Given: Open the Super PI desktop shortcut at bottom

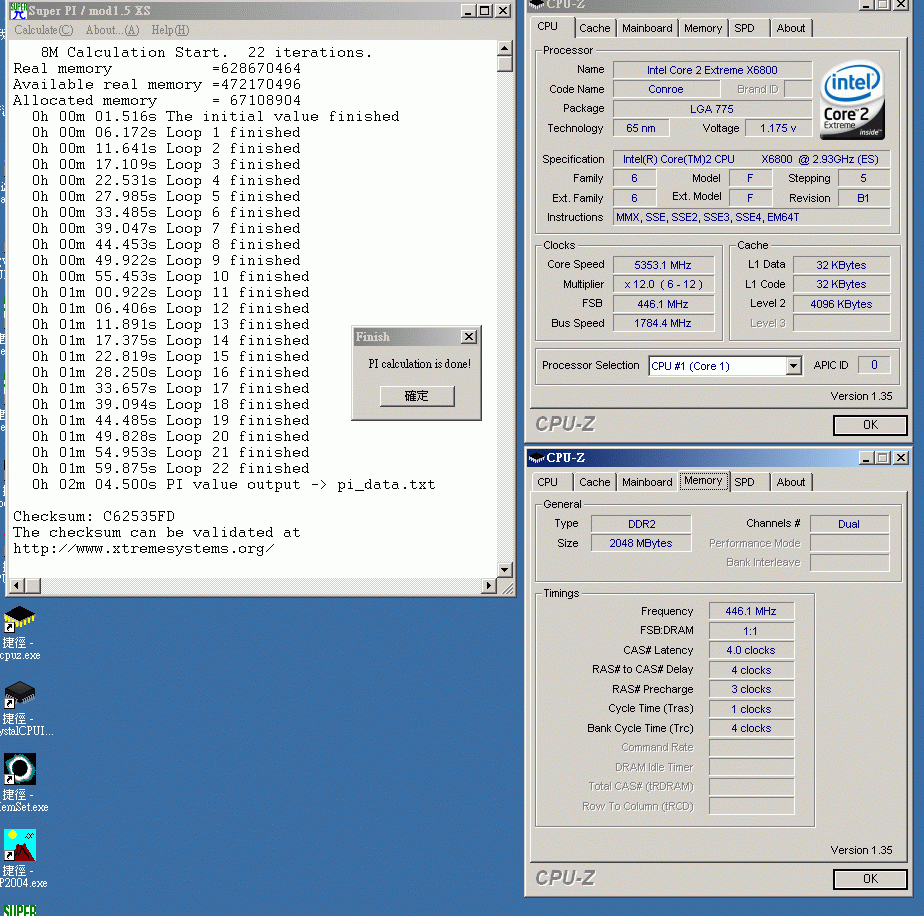Looking at the screenshot, I should coord(20,910).
